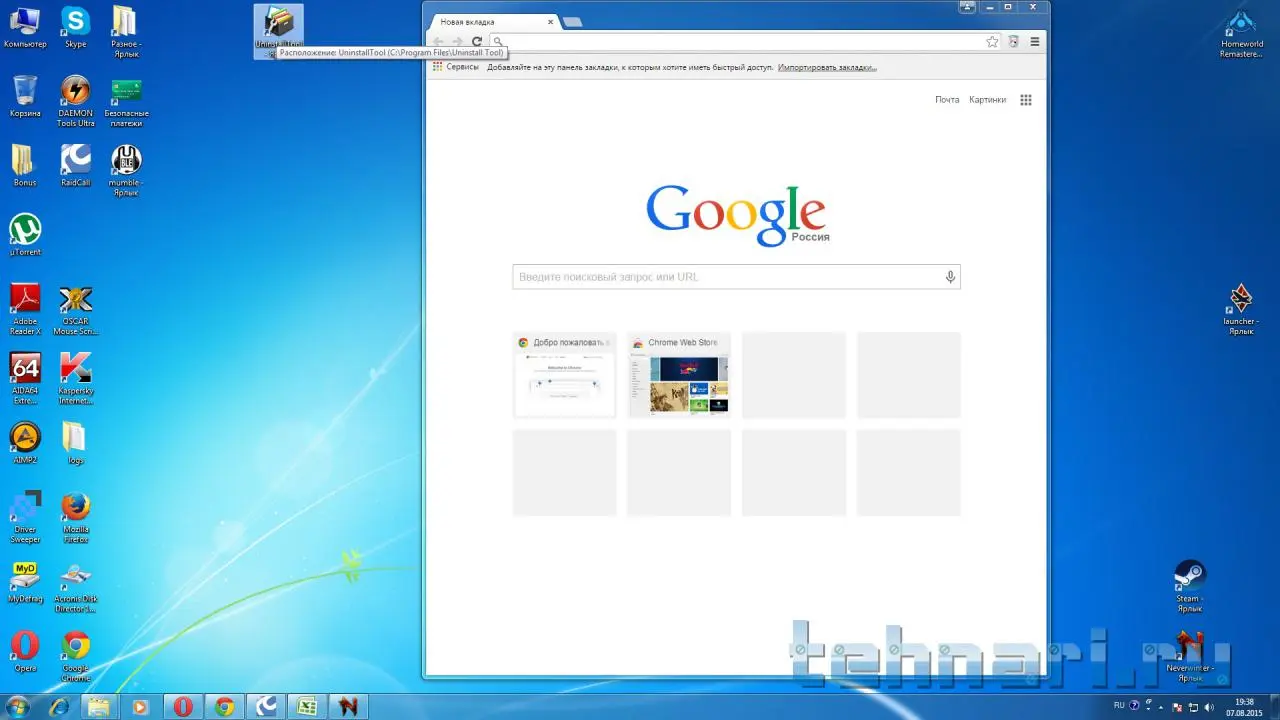Select the Homeworld Remastered desktop icon
Viewport: 1280px width, 720px height.
click(x=1241, y=32)
